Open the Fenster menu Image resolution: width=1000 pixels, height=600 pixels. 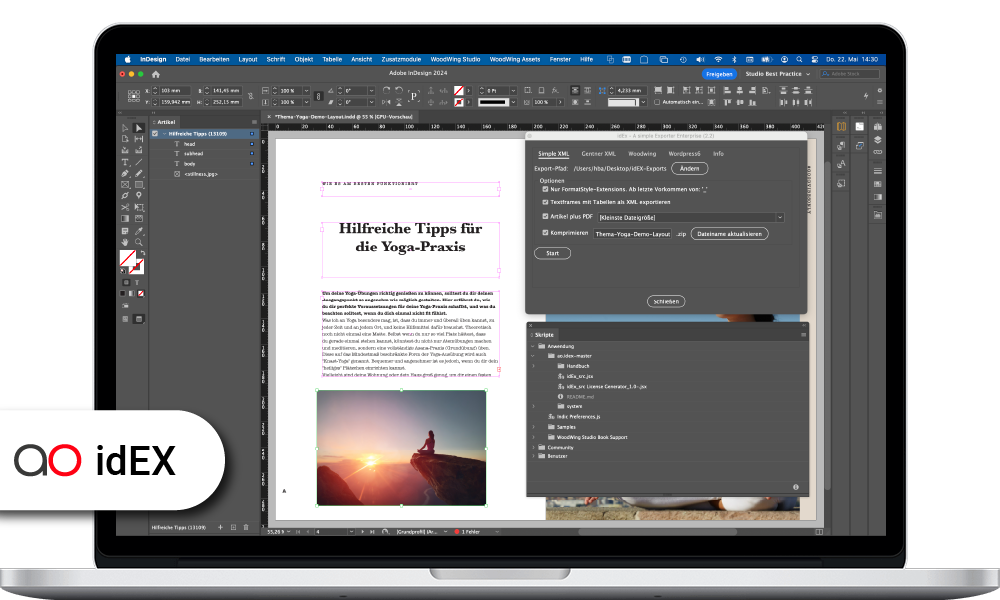click(560, 59)
